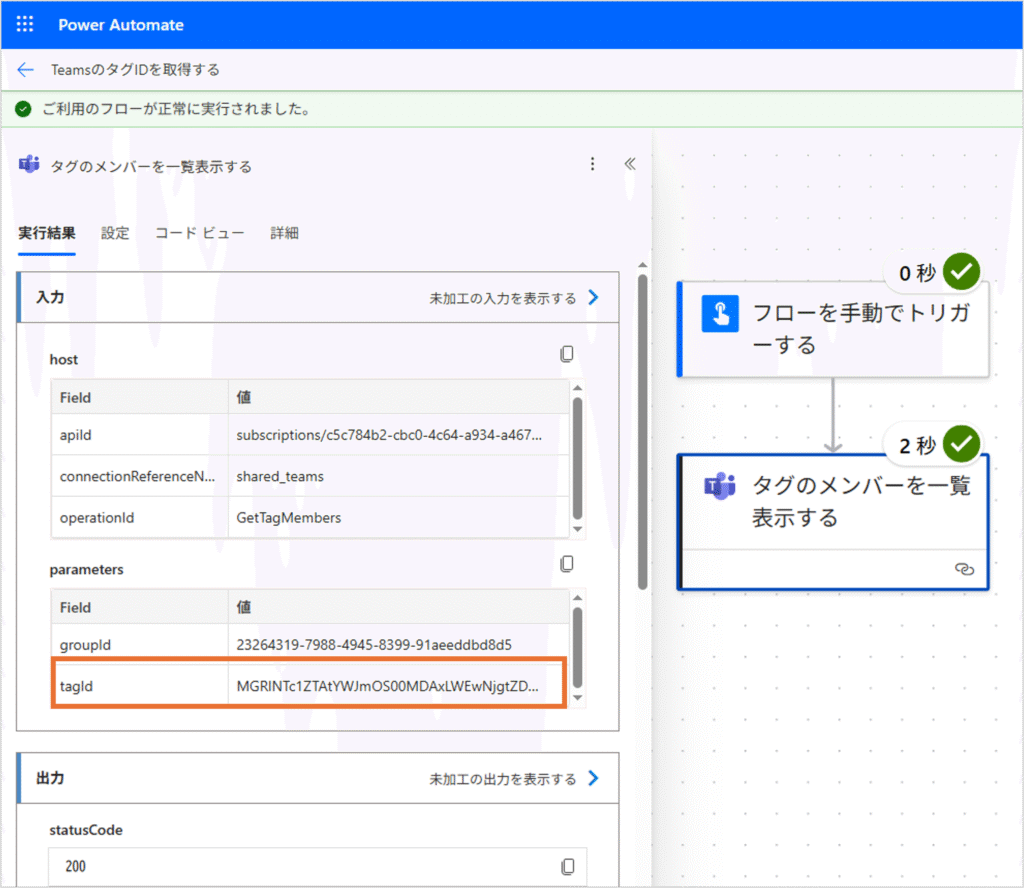Select the apiId value cell
Image resolution: width=1024 pixels, height=888 pixels.
[x=398, y=435]
